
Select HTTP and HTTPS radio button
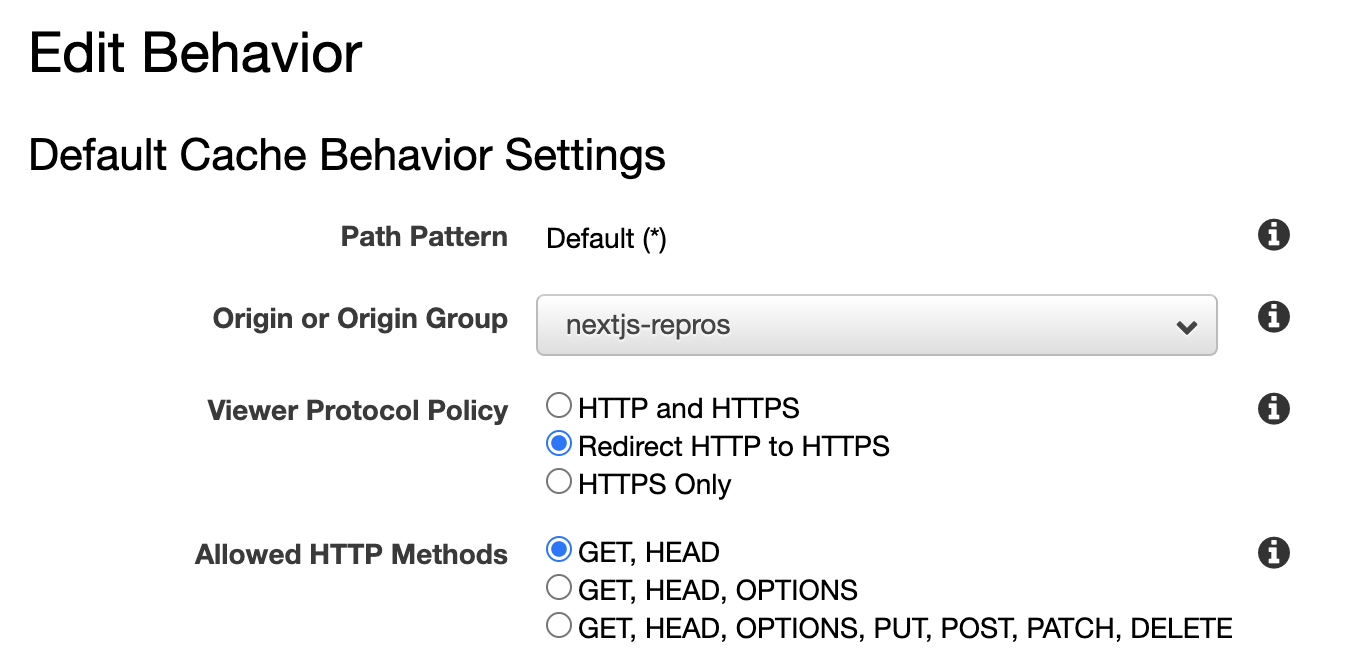[x=559, y=406]
